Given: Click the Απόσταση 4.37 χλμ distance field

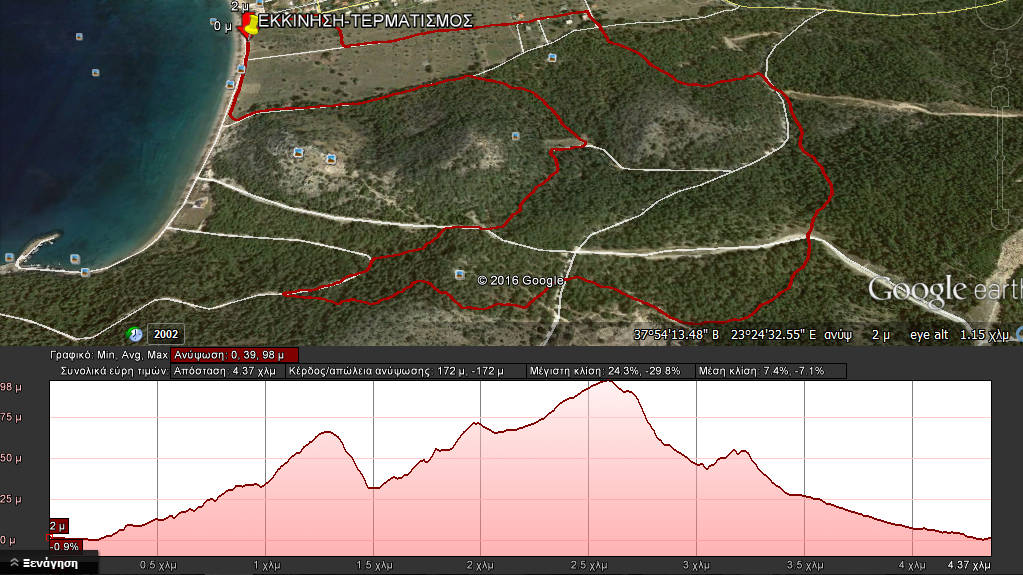Looking at the screenshot, I should pos(226,371).
